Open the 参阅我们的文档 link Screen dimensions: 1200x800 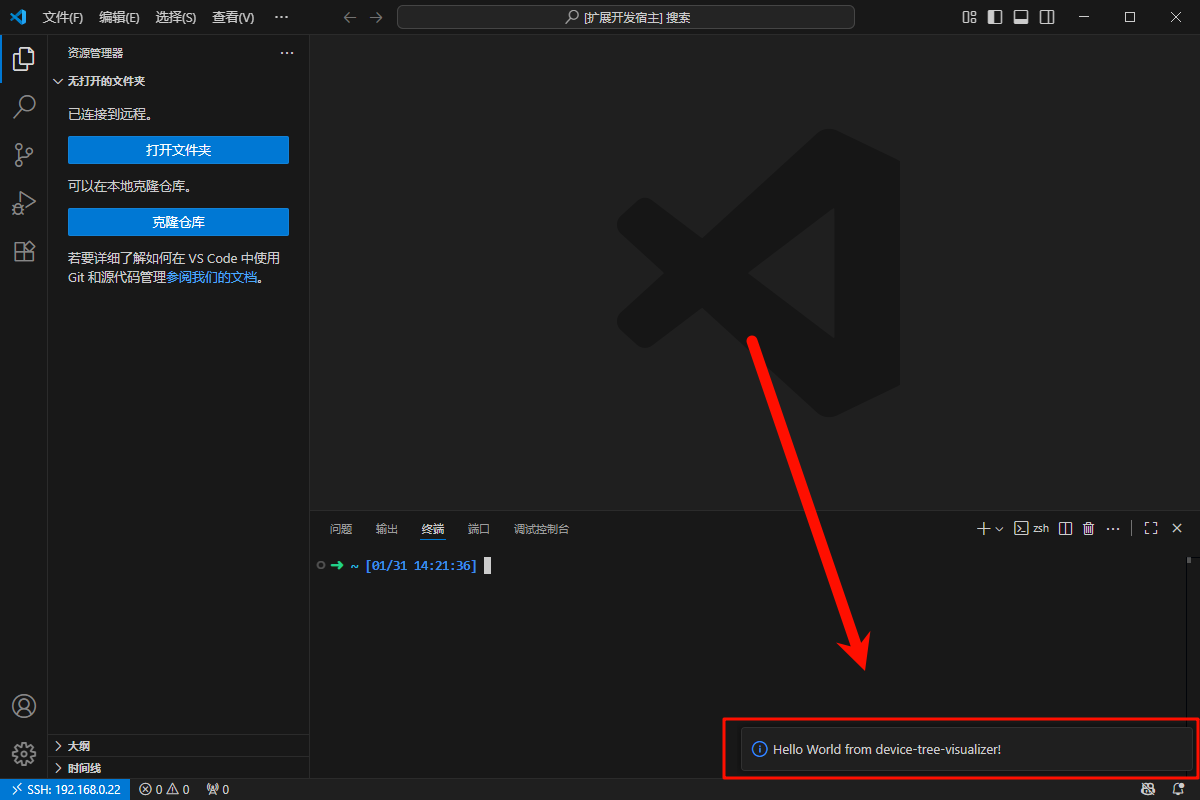click(212, 277)
